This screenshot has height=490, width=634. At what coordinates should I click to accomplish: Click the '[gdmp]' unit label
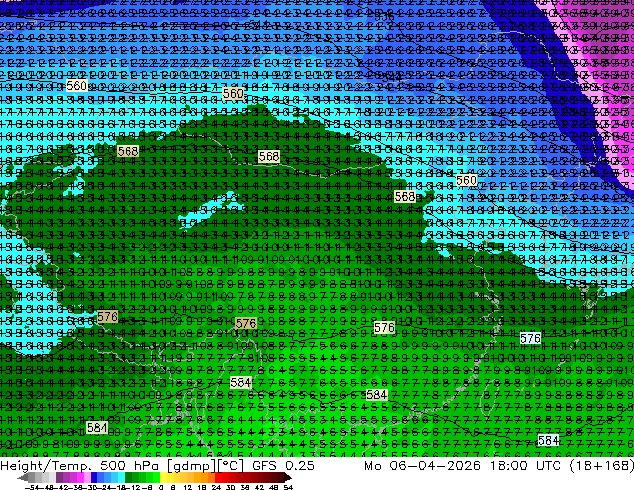click(192, 466)
